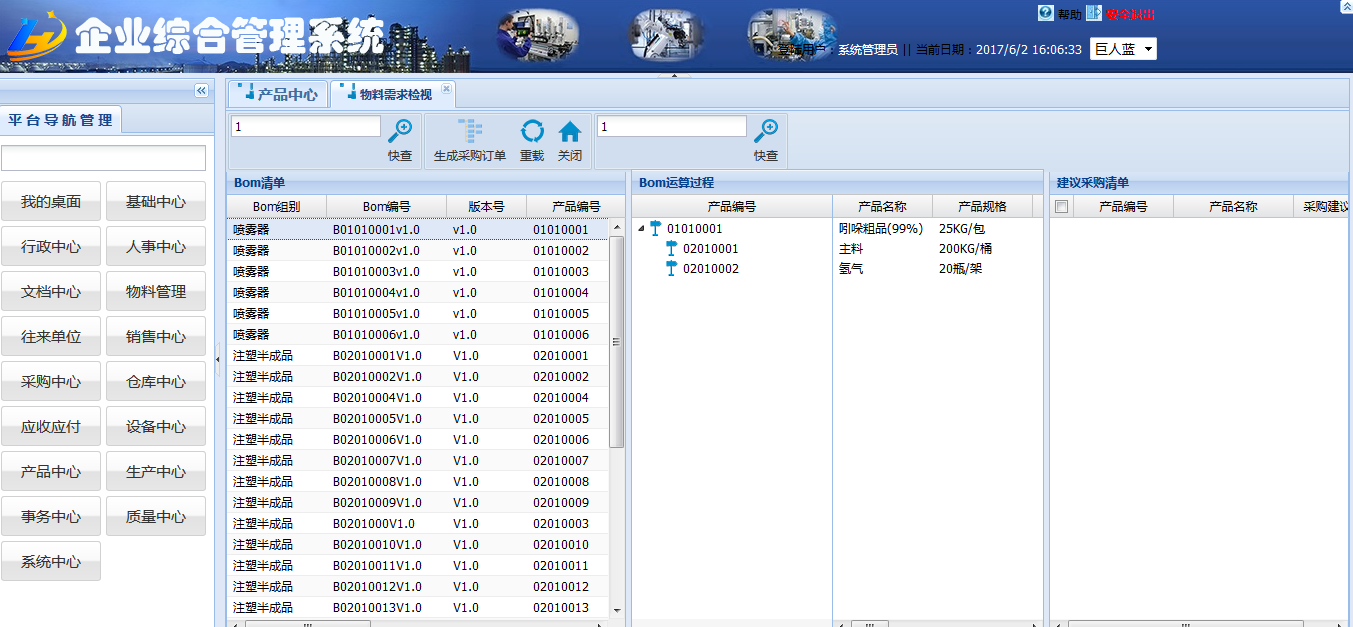Click the 关闭 home icon

tap(570, 132)
